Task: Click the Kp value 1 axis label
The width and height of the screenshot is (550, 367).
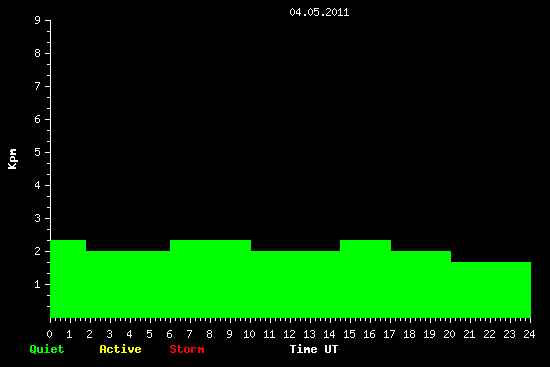Action: 38,284
